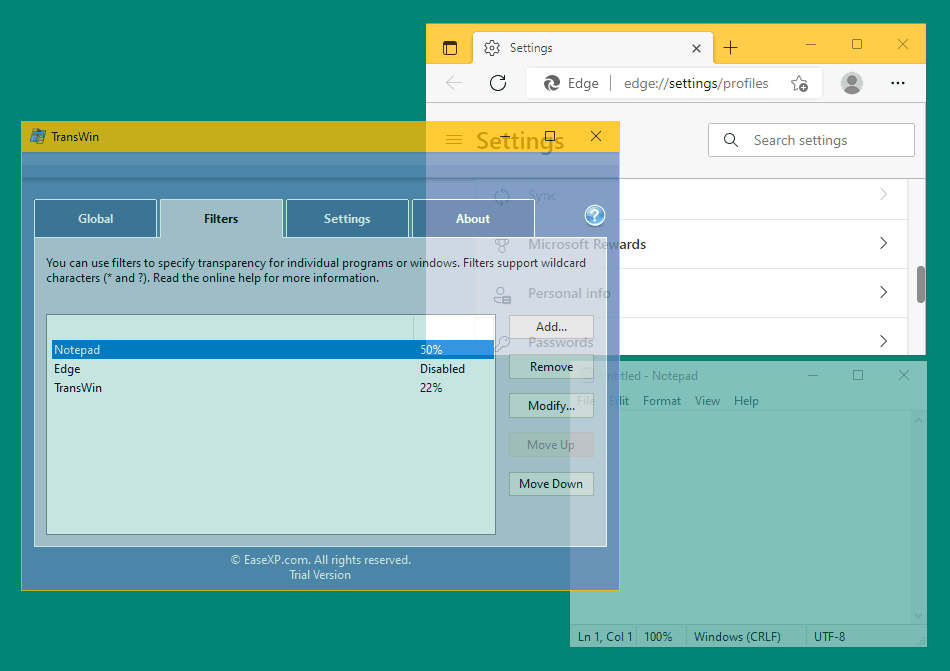Select the Filters tab in TransWin
Screen dimensions: 950x671
(x=221, y=219)
